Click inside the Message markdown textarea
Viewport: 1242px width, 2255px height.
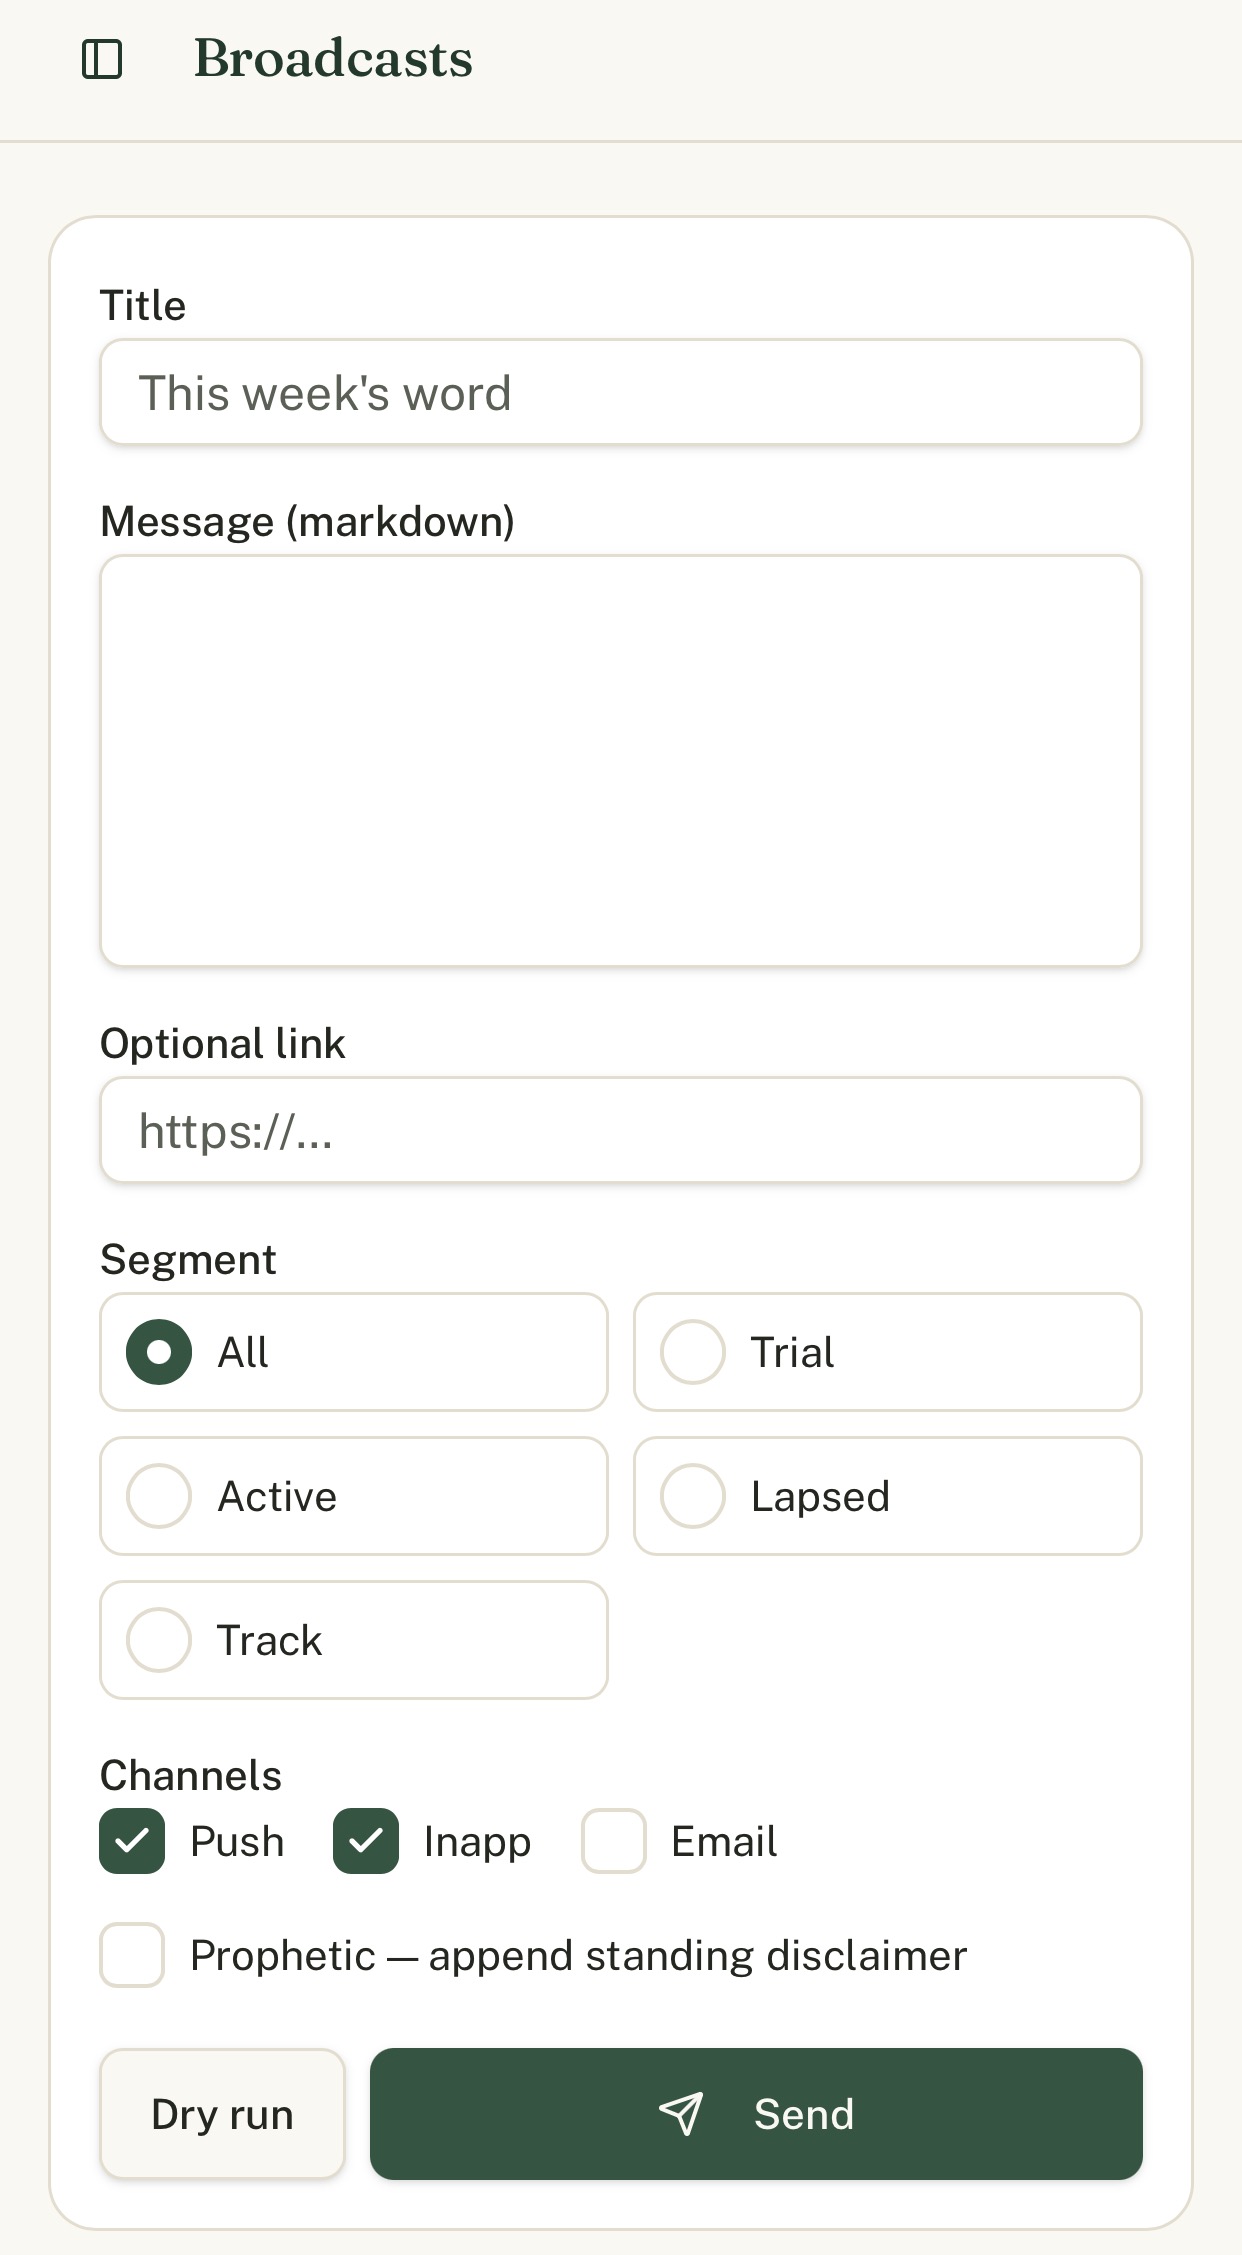[x=621, y=761]
